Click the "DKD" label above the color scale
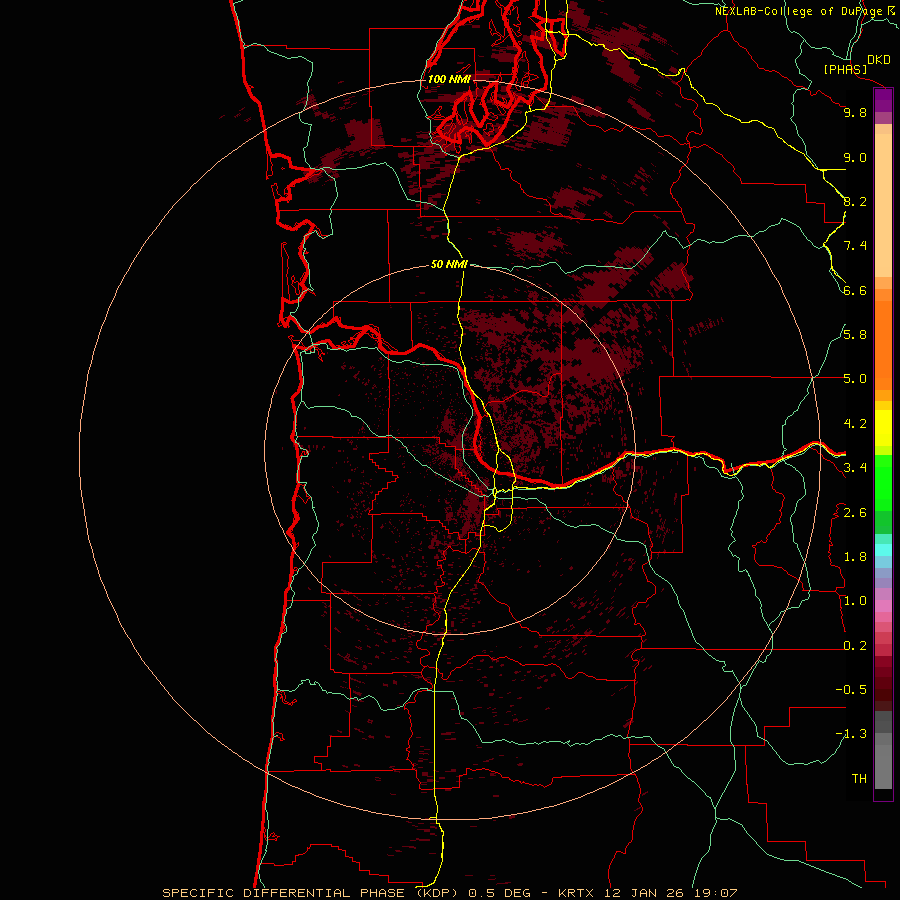Viewport: 900px width, 900px height. click(879, 60)
